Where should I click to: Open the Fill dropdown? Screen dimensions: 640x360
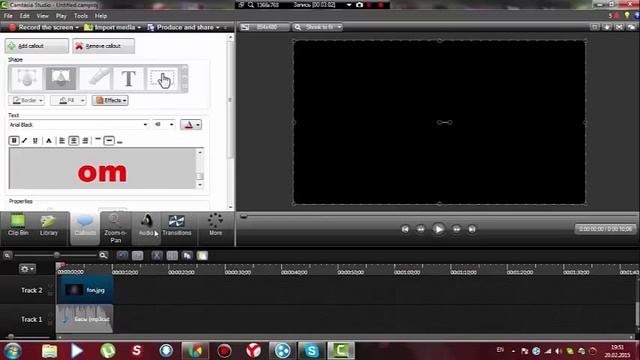click(x=68, y=100)
